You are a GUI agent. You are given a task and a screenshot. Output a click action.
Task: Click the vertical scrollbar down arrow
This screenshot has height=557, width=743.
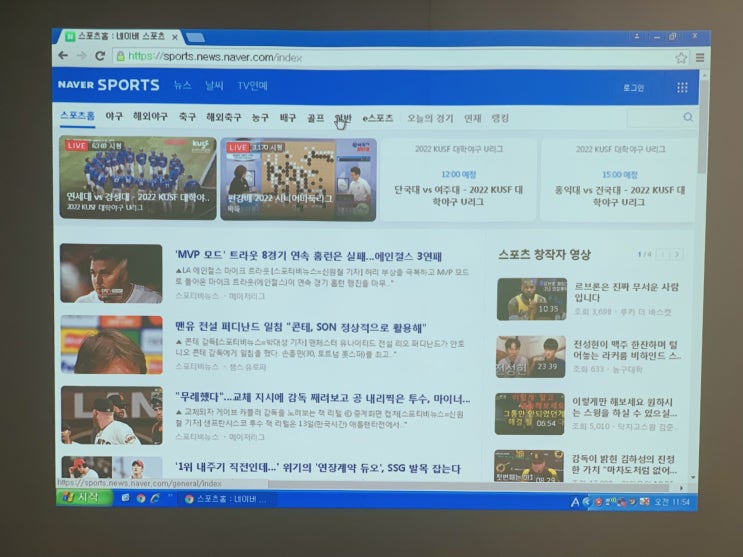click(x=693, y=478)
